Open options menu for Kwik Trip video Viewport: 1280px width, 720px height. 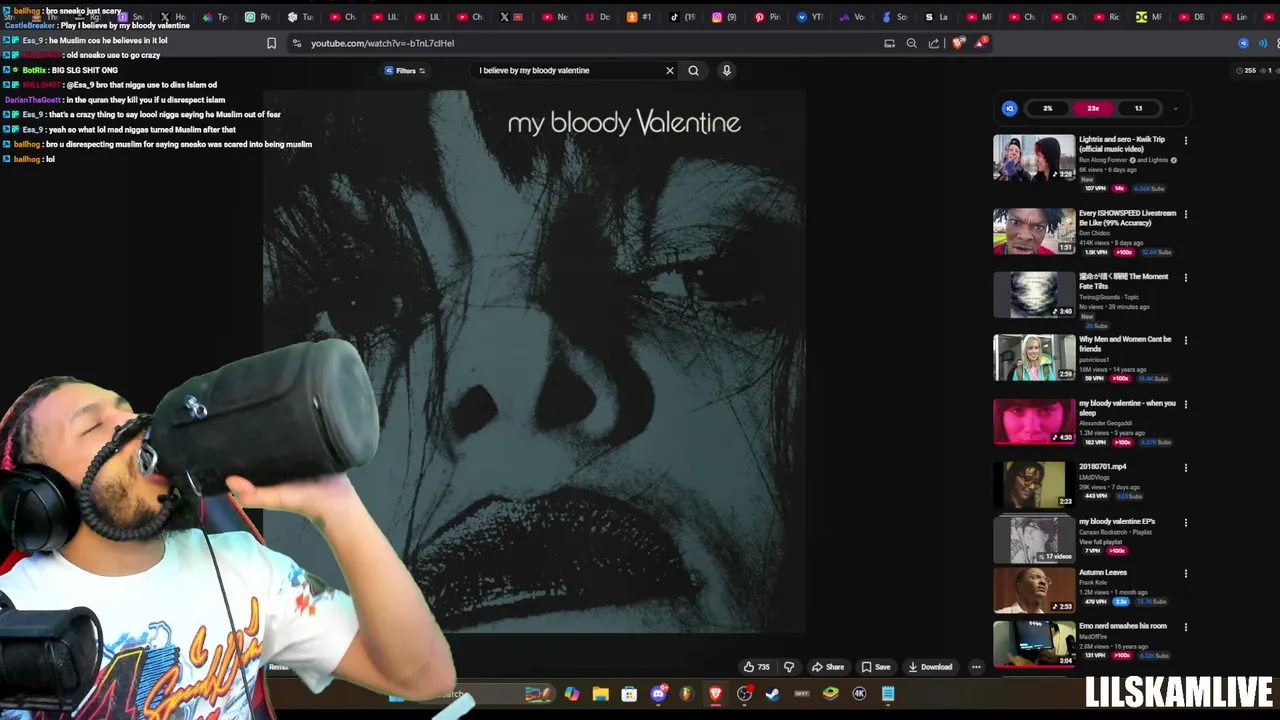1186,140
